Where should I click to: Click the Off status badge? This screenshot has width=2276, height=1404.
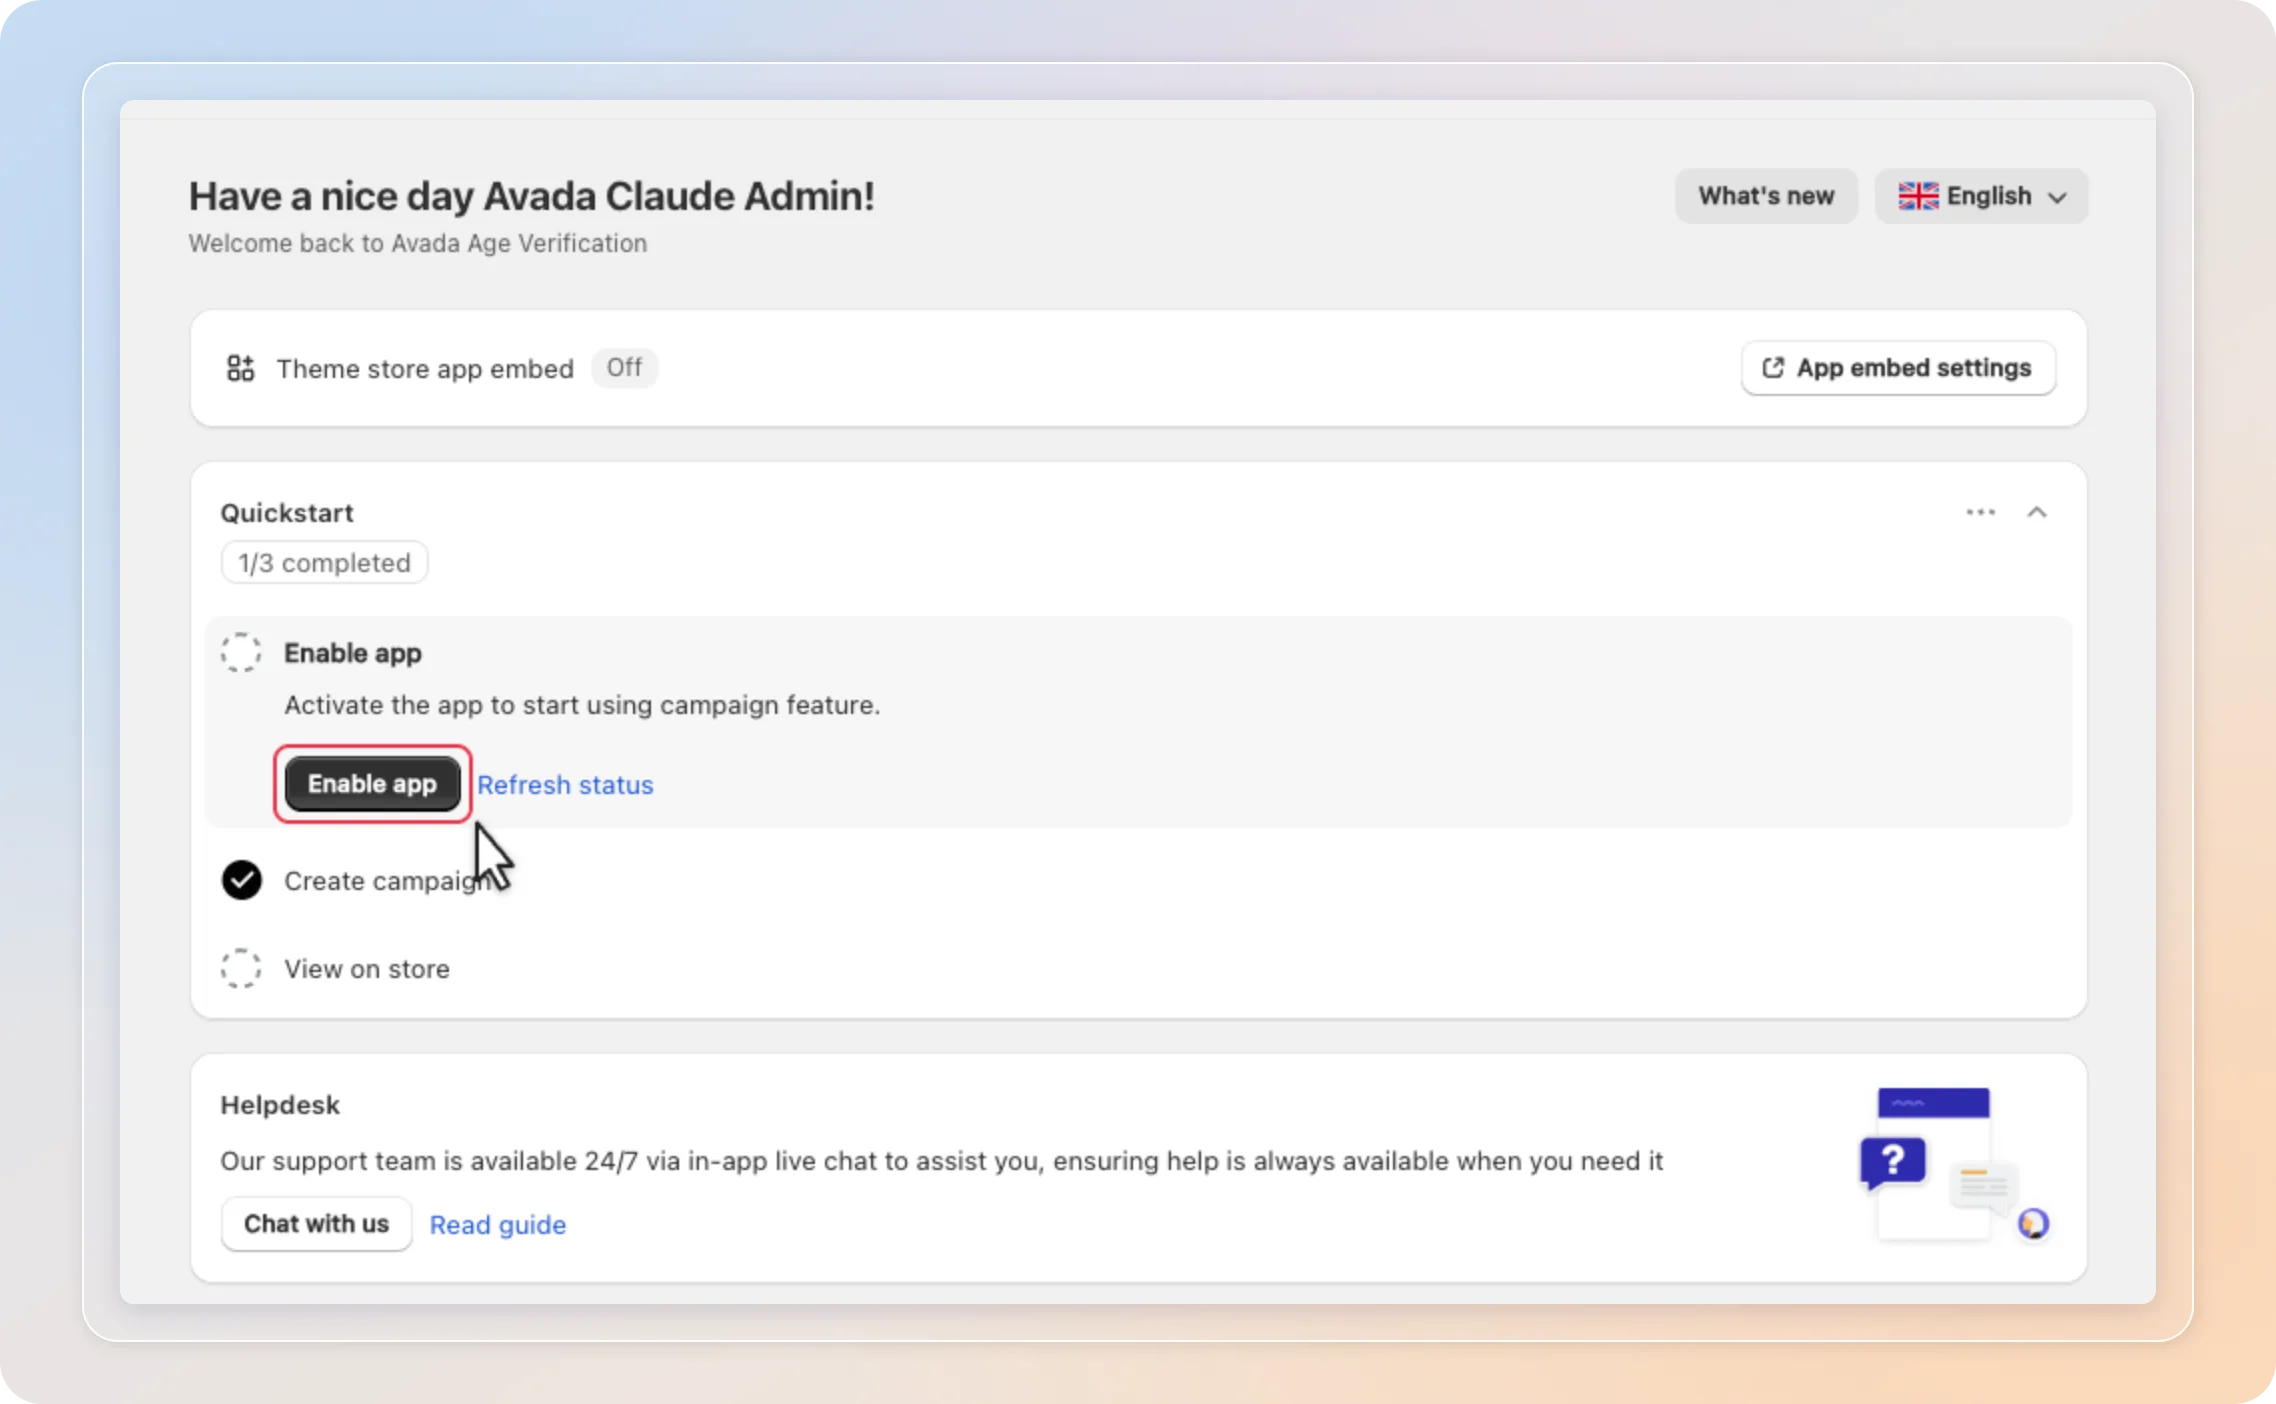pos(624,368)
